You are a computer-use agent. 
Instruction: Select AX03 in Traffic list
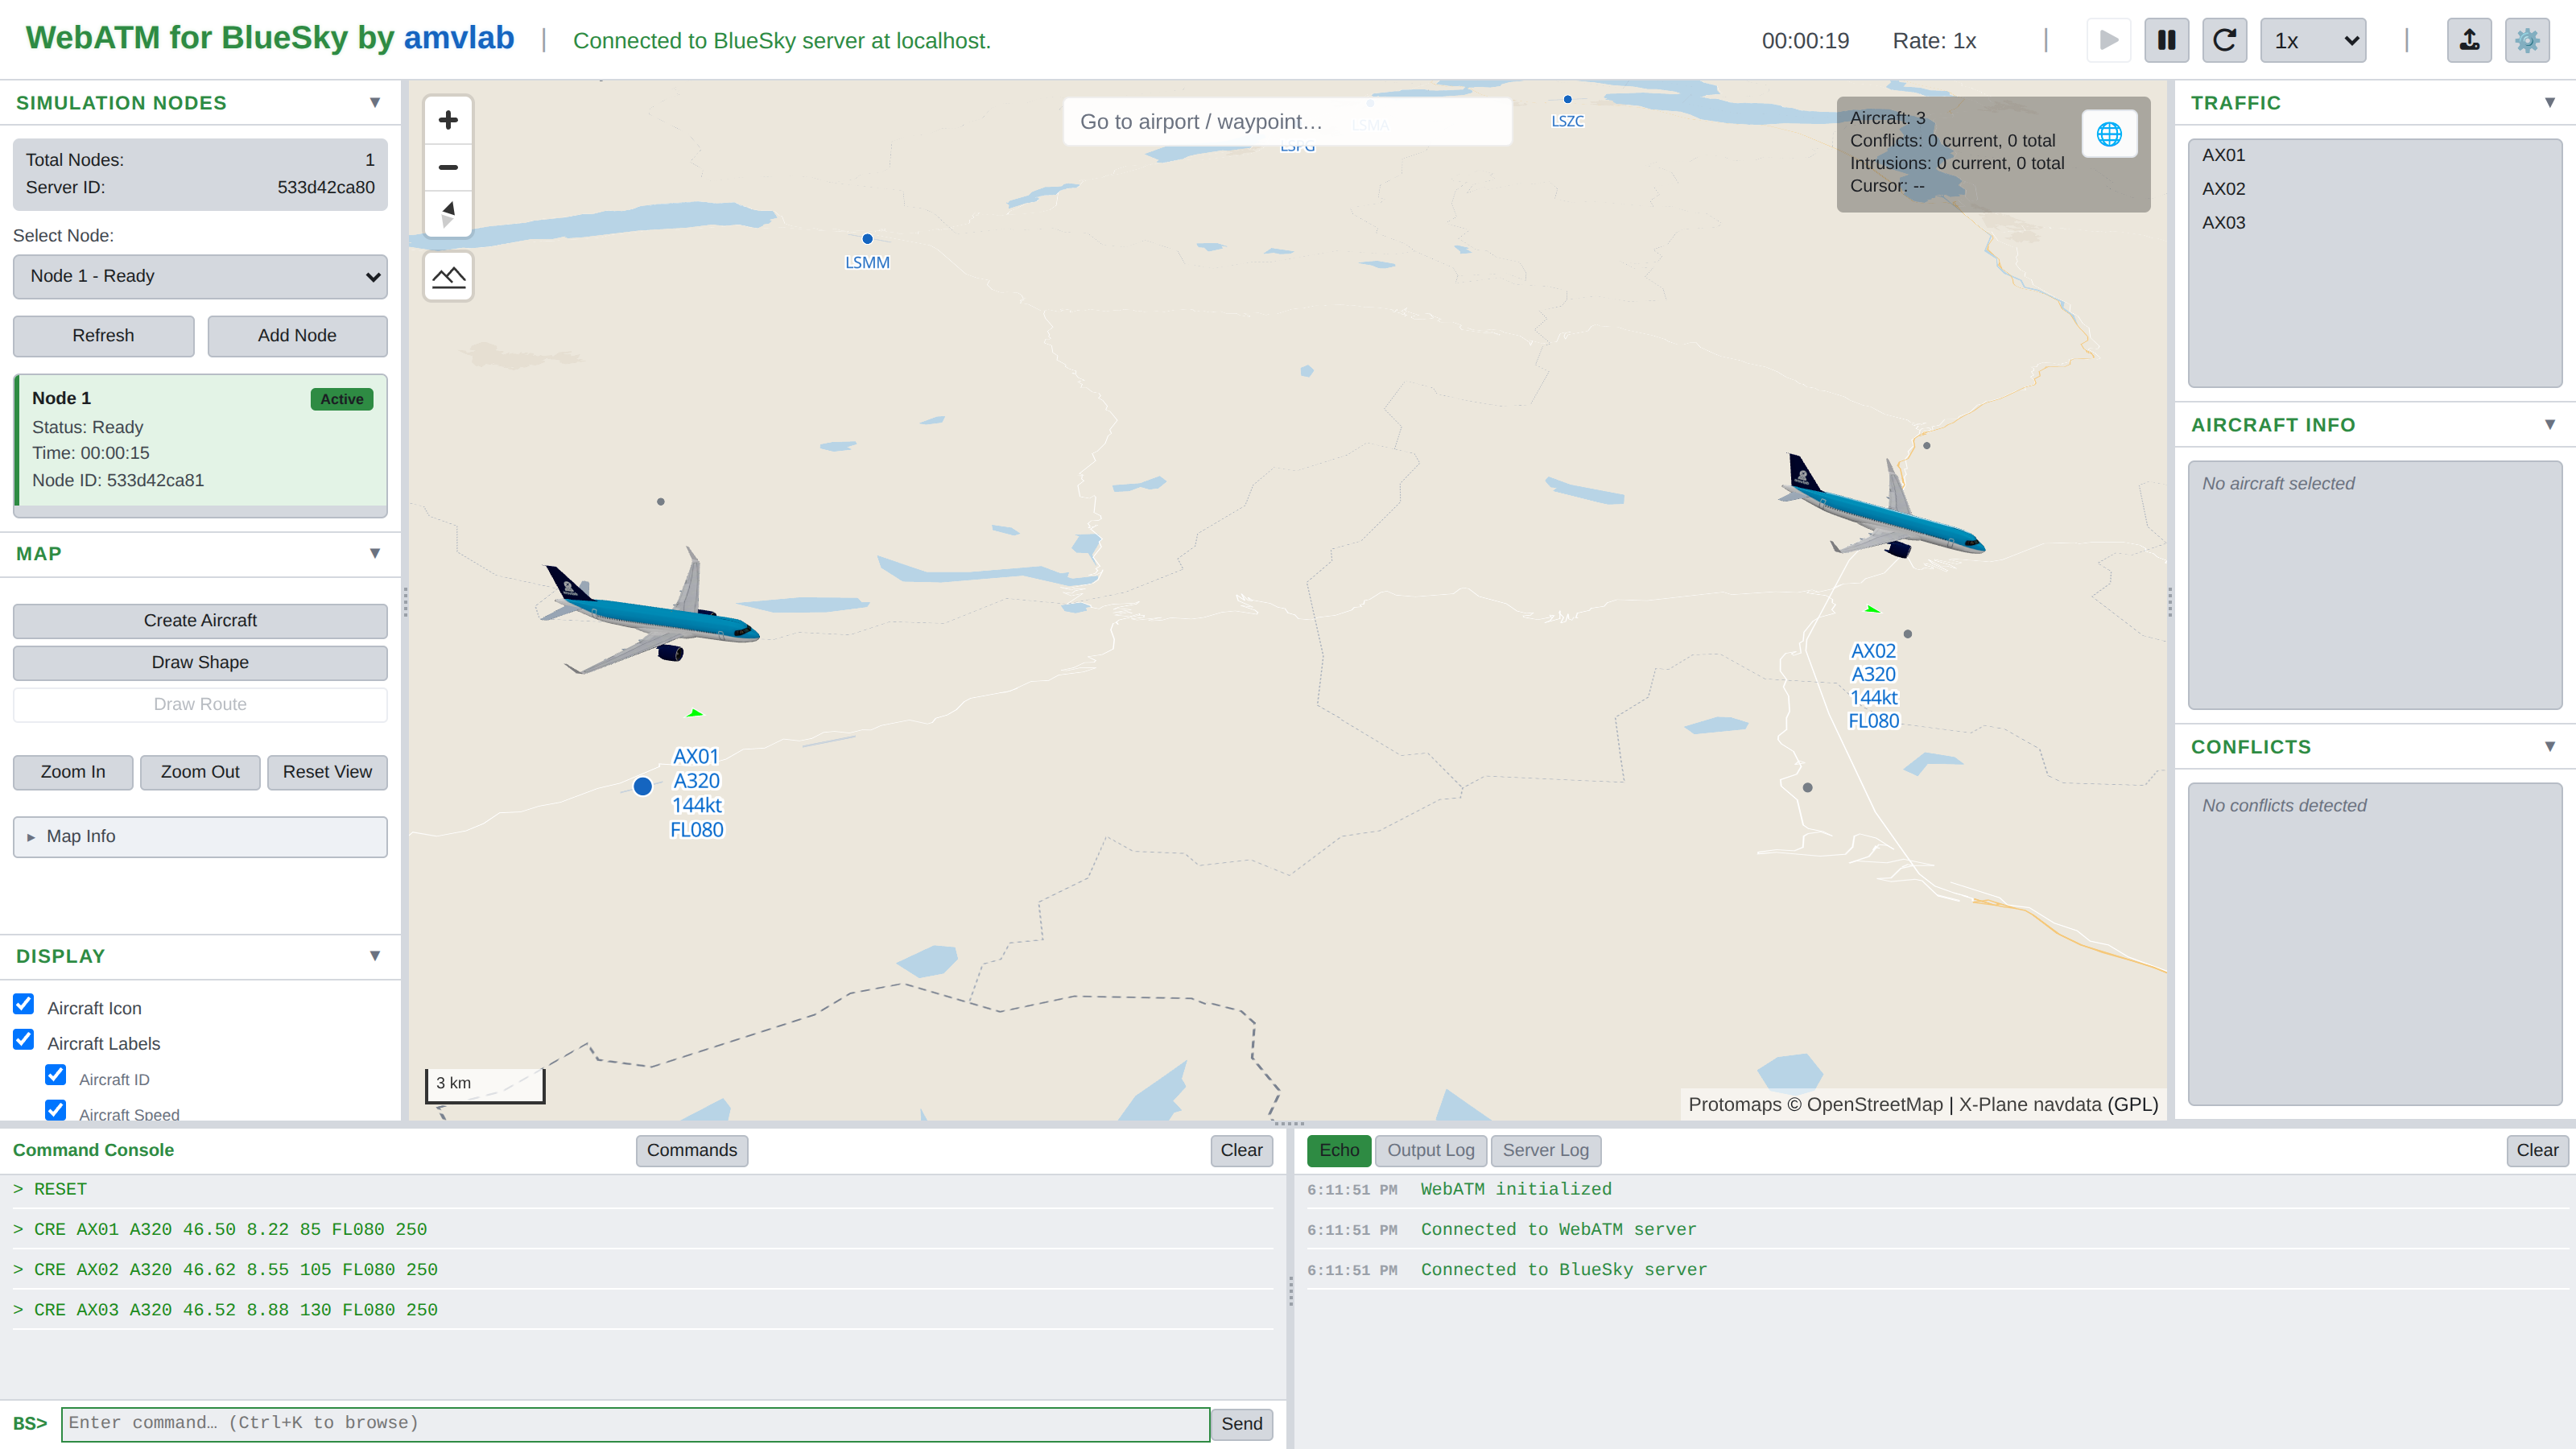(x=2374, y=223)
